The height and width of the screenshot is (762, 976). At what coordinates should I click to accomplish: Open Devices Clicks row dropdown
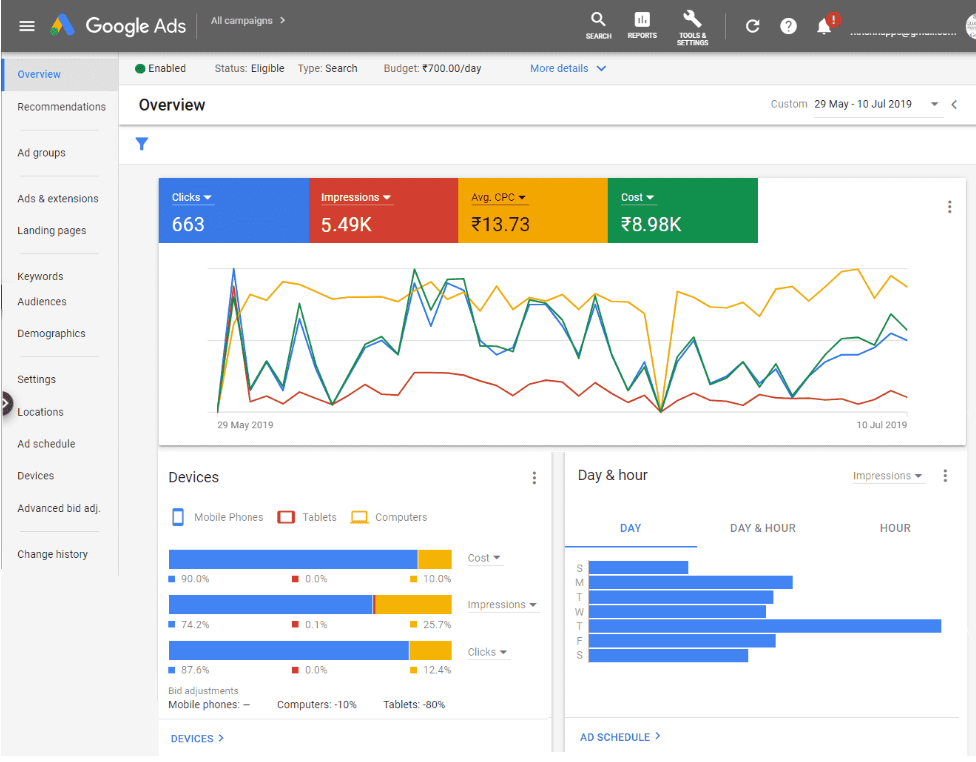click(x=487, y=652)
